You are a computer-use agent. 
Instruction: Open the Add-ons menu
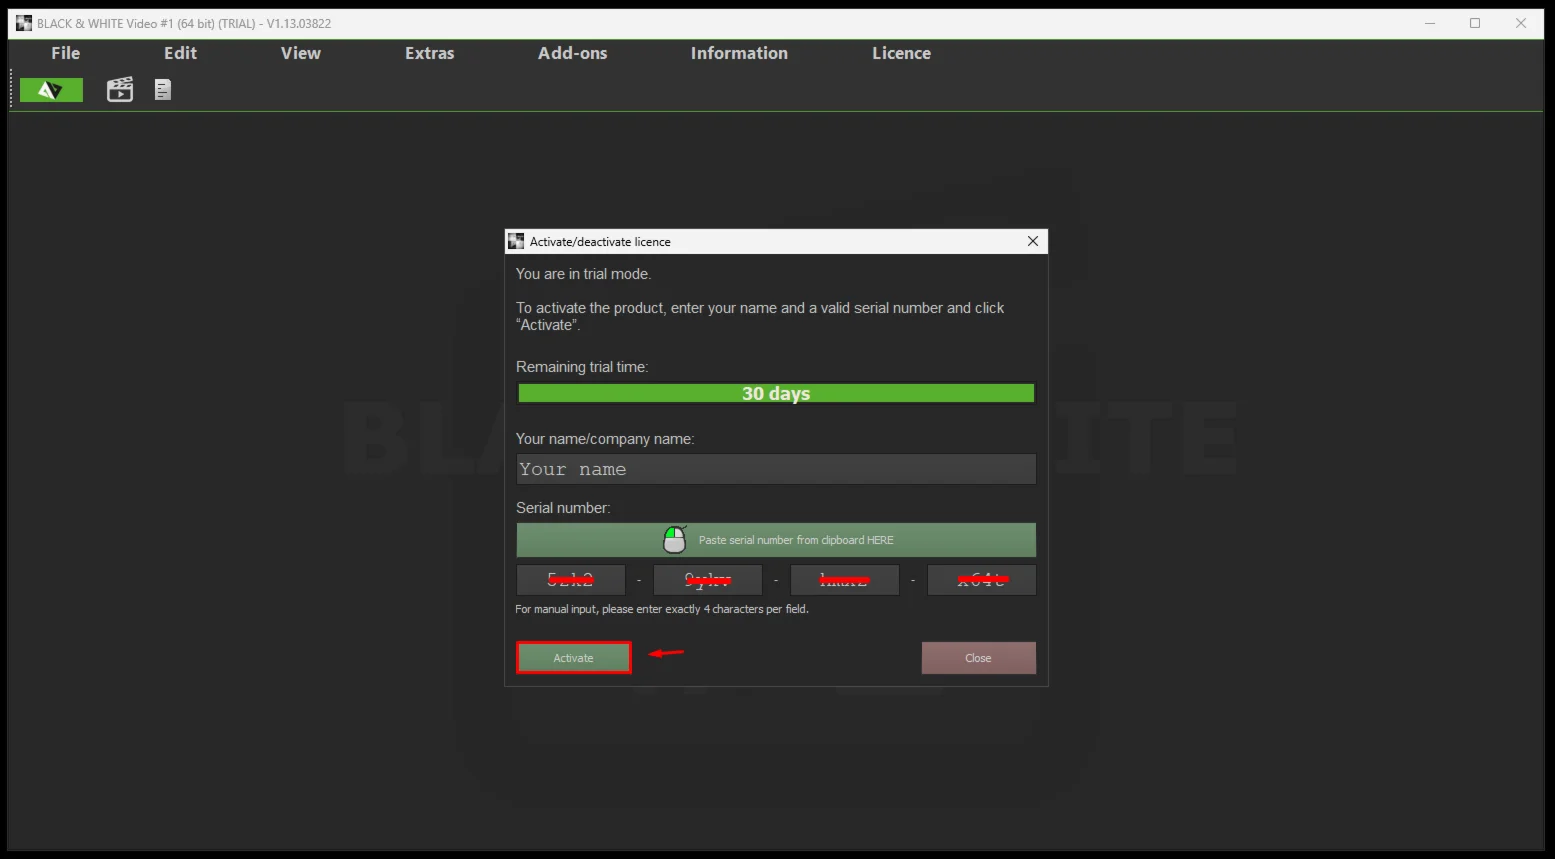pyautogui.click(x=573, y=53)
